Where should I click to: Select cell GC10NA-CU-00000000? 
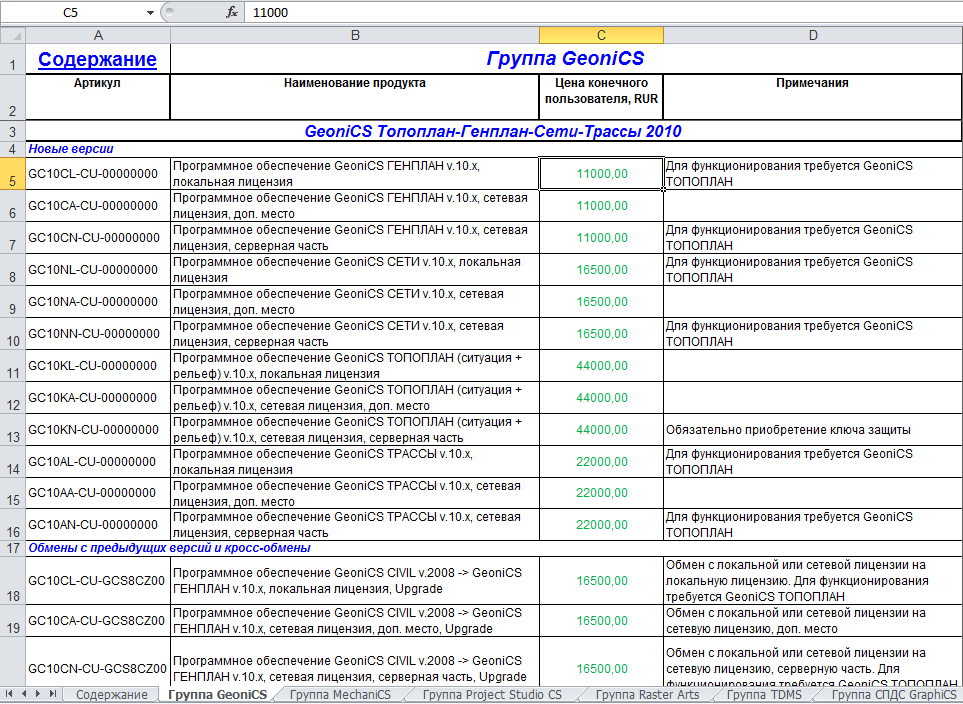tap(98, 302)
